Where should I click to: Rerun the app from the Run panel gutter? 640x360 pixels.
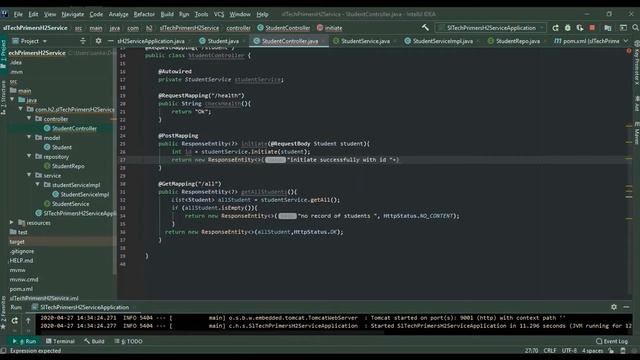[15, 321]
